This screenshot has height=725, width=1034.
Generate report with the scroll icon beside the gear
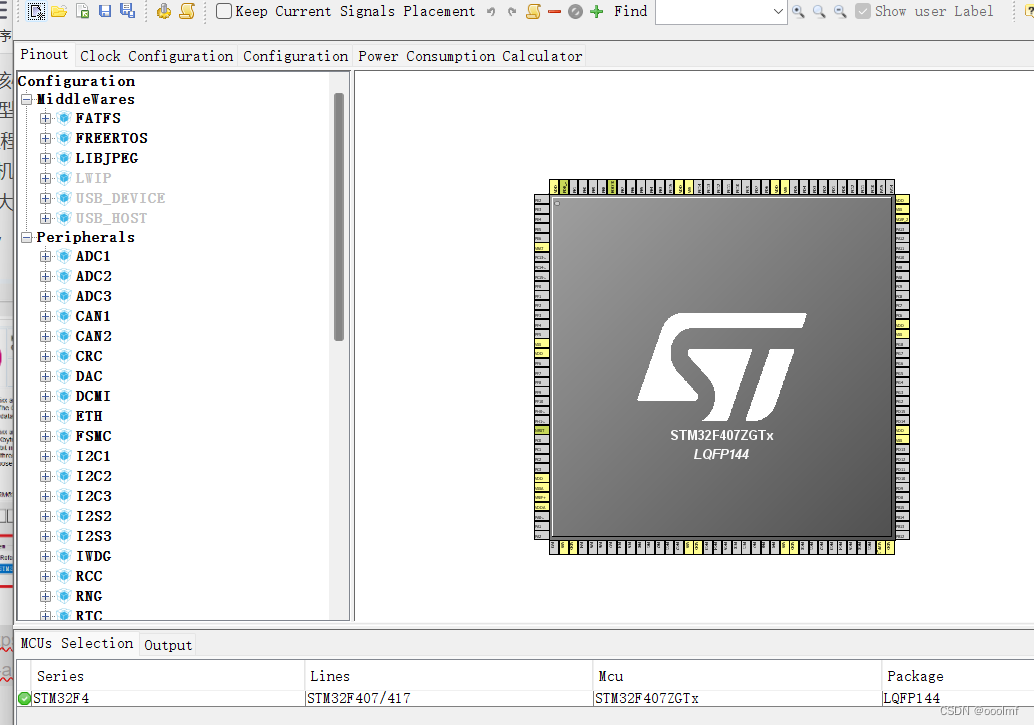(187, 11)
